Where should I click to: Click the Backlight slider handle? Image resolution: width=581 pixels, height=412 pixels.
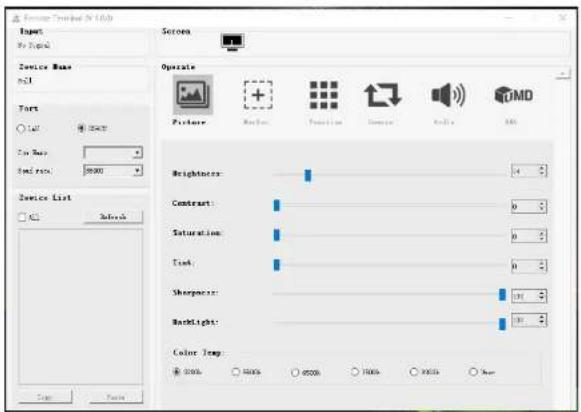tap(502, 324)
